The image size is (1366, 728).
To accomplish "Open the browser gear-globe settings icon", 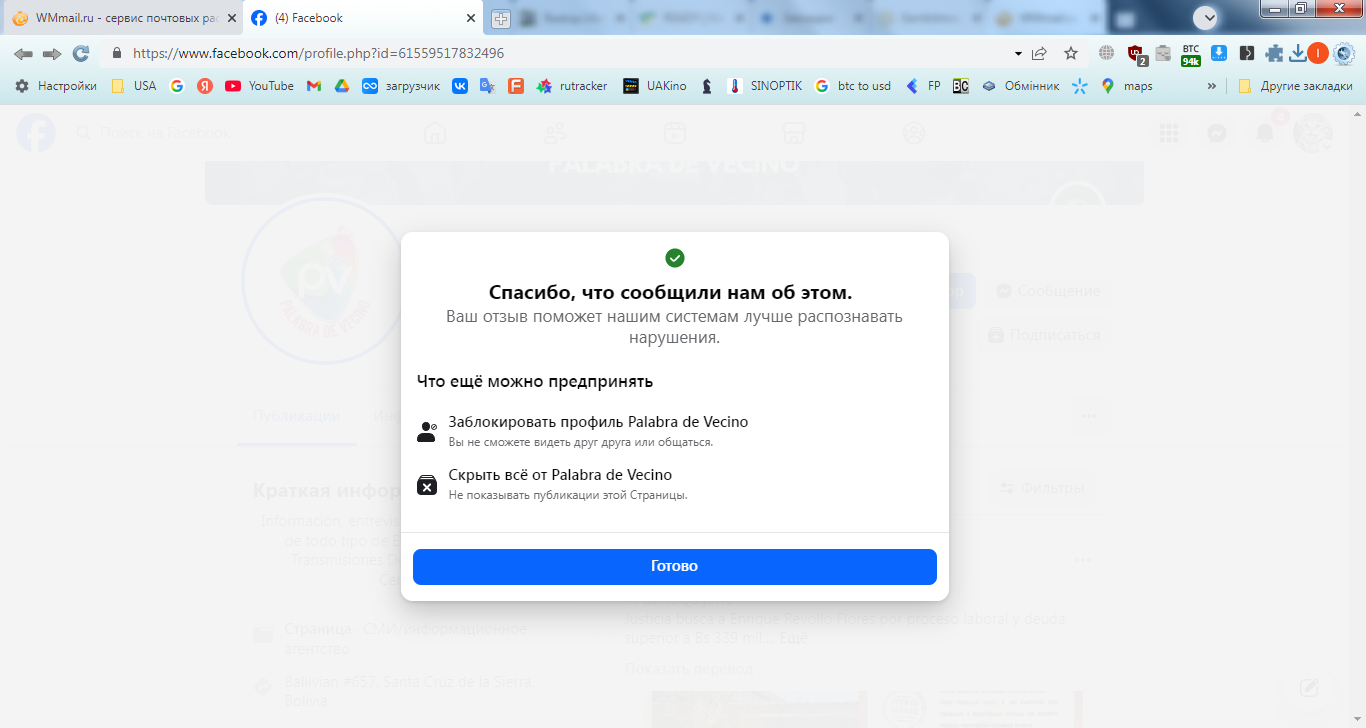I will 1344,53.
